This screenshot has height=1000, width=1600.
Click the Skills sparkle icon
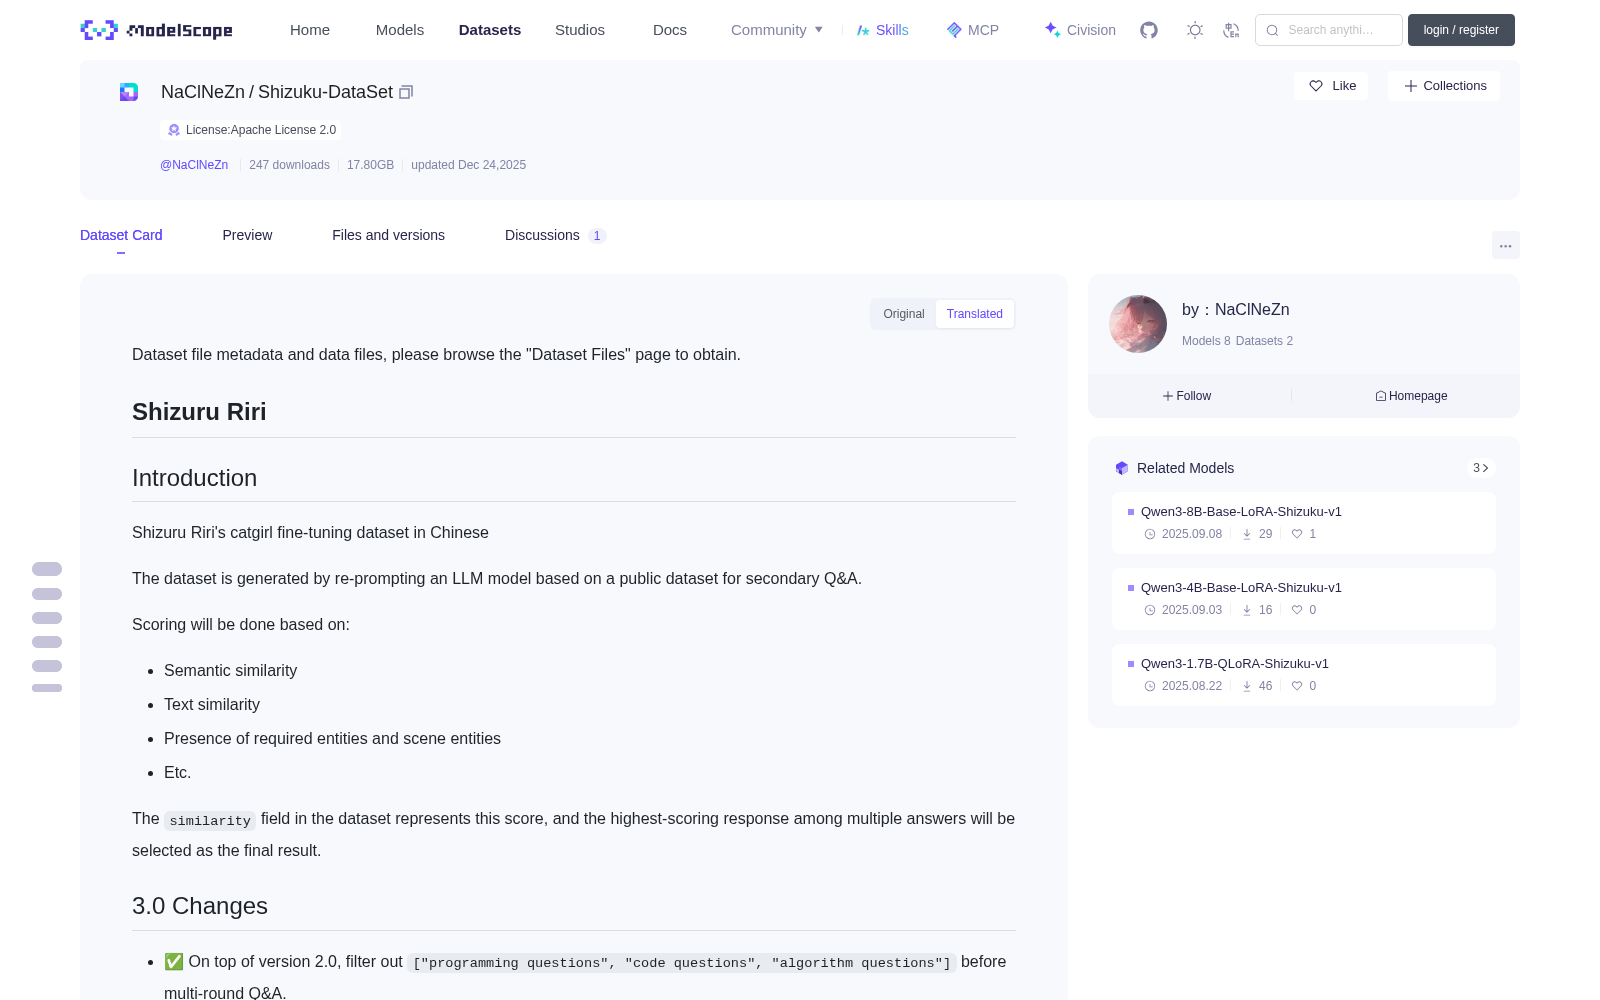tap(863, 30)
